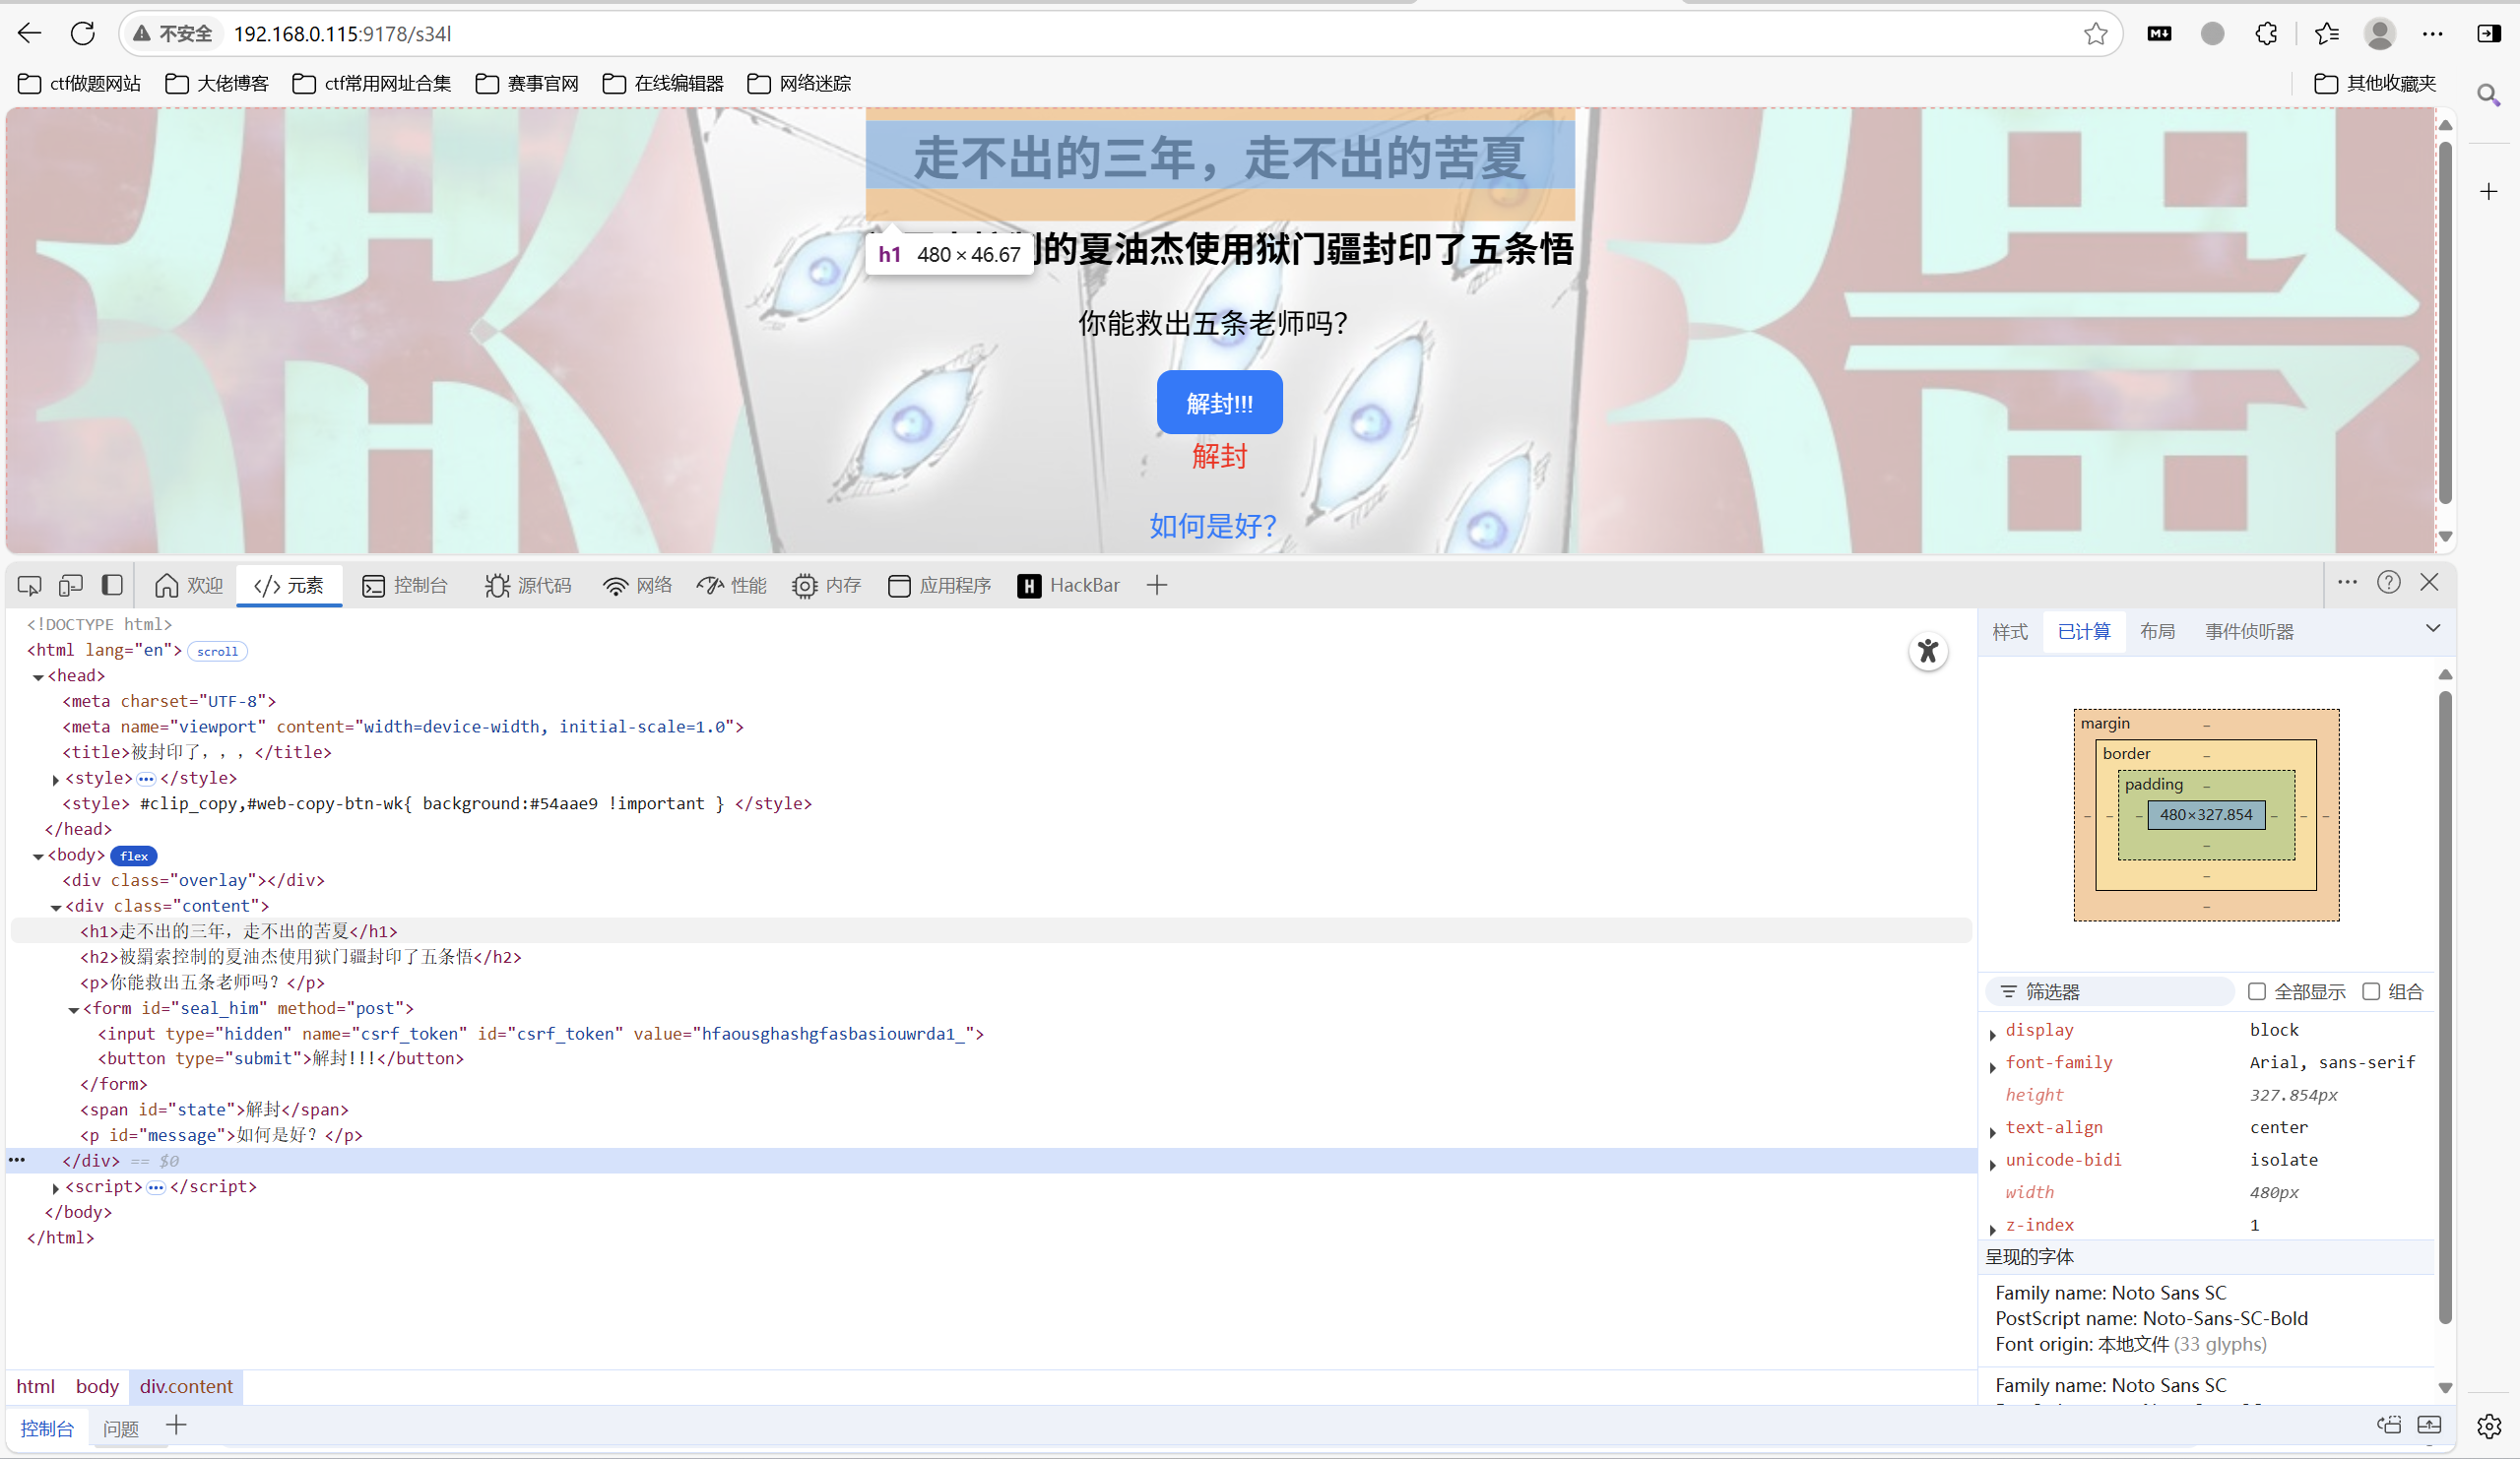Add another DevTools tool tab
The height and width of the screenshot is (1459, 2520).
1157,585
